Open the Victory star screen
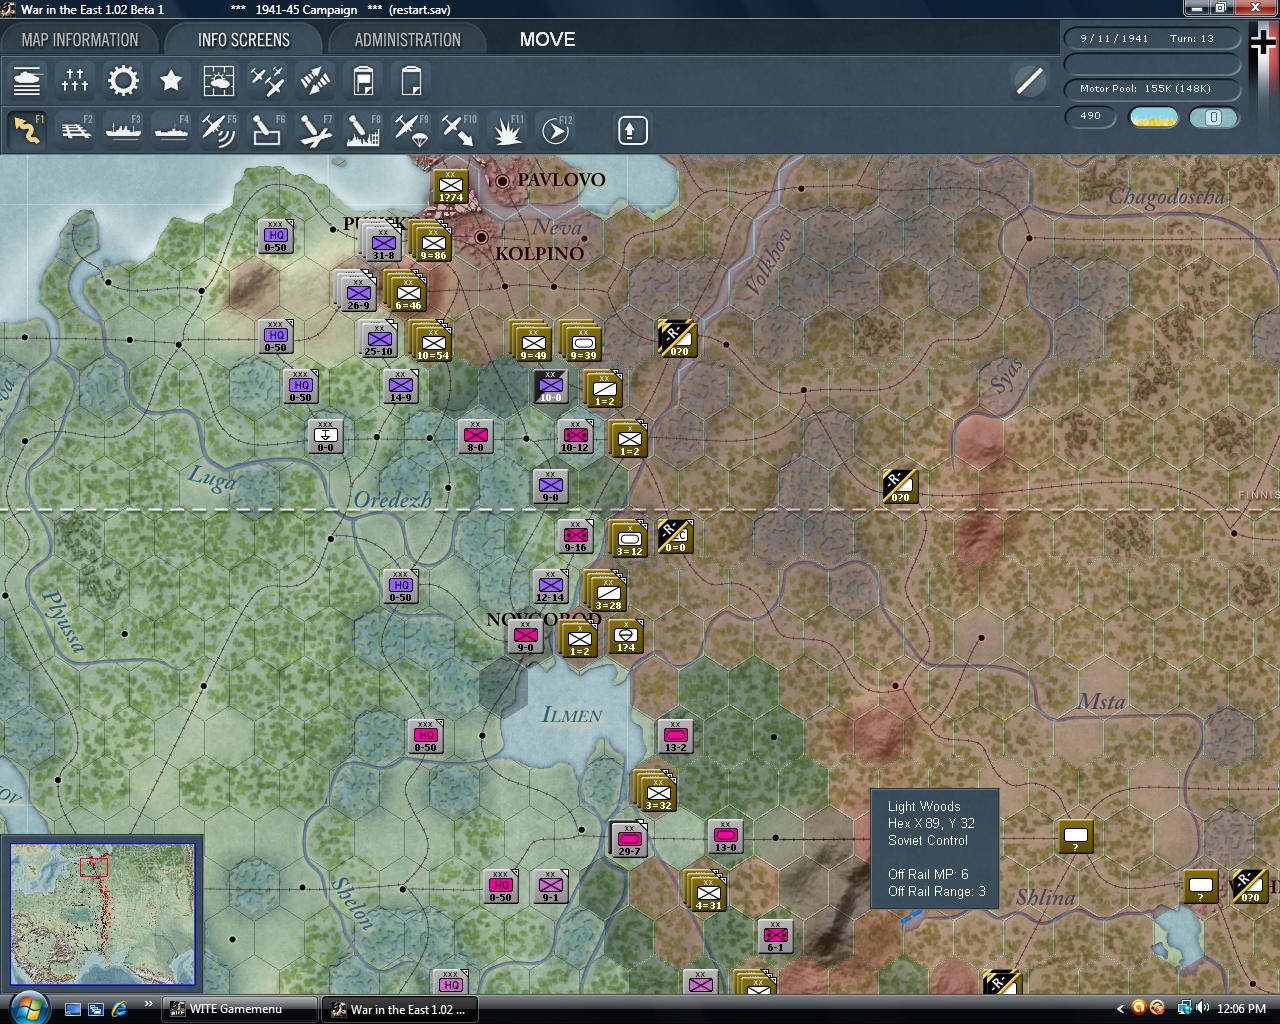 point(171,81)
